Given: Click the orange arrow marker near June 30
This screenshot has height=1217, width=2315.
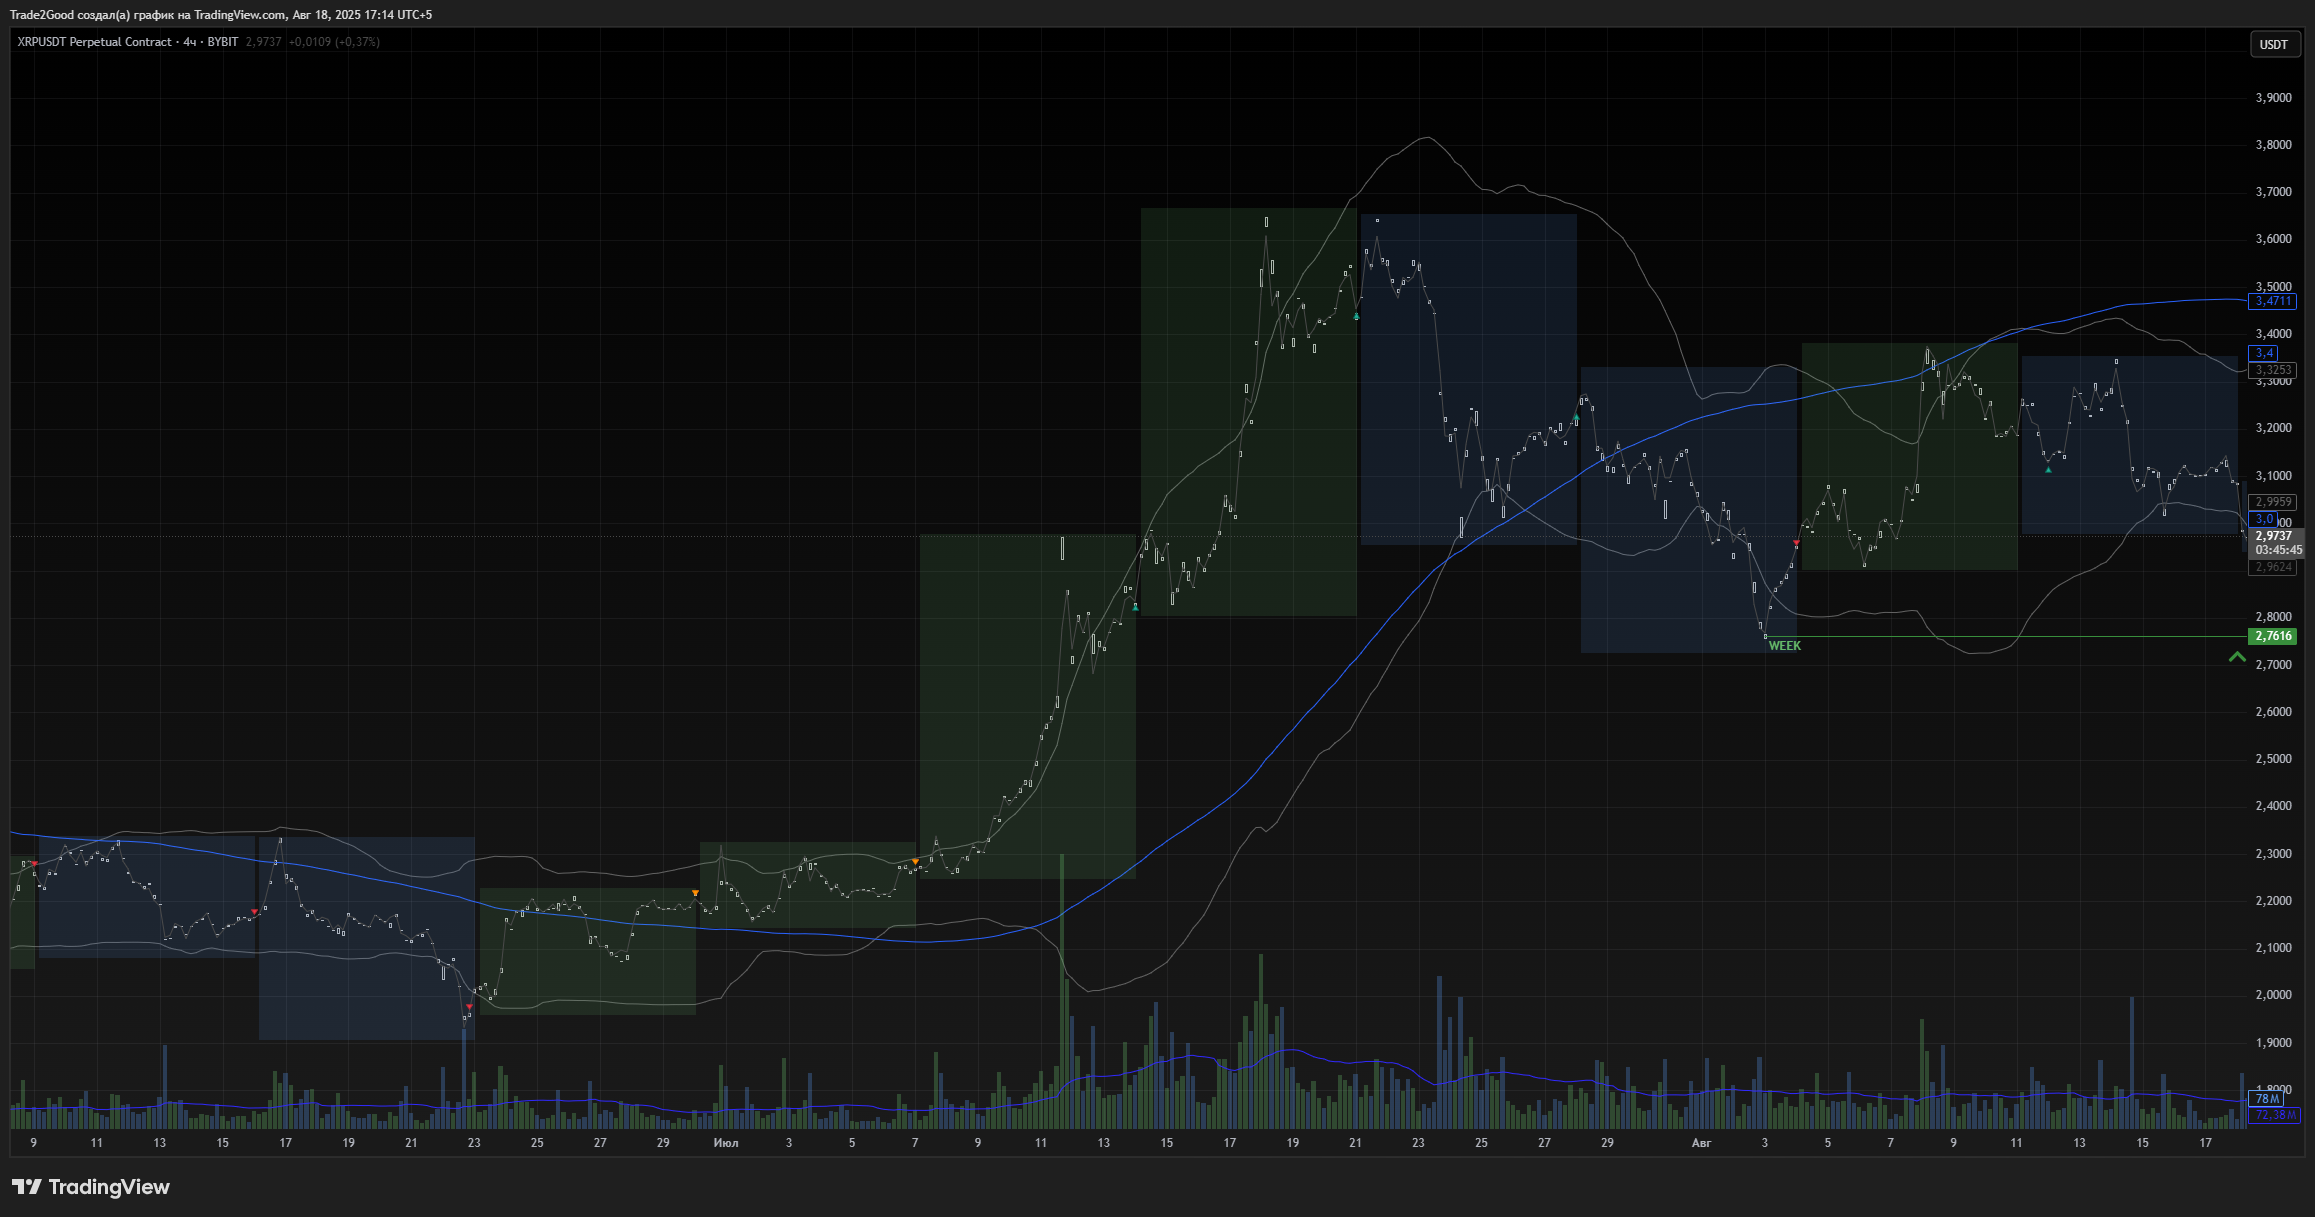Looking at the screenshot, I should tap(695, 892).
